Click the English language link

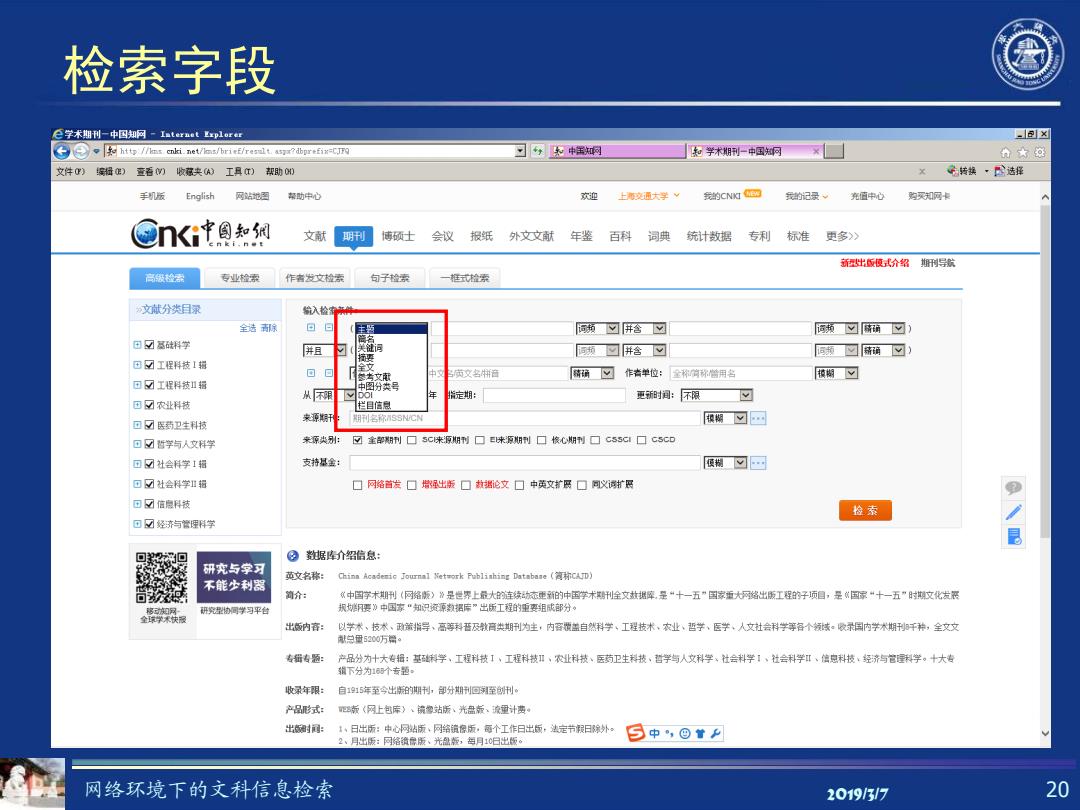coord(200,196)
